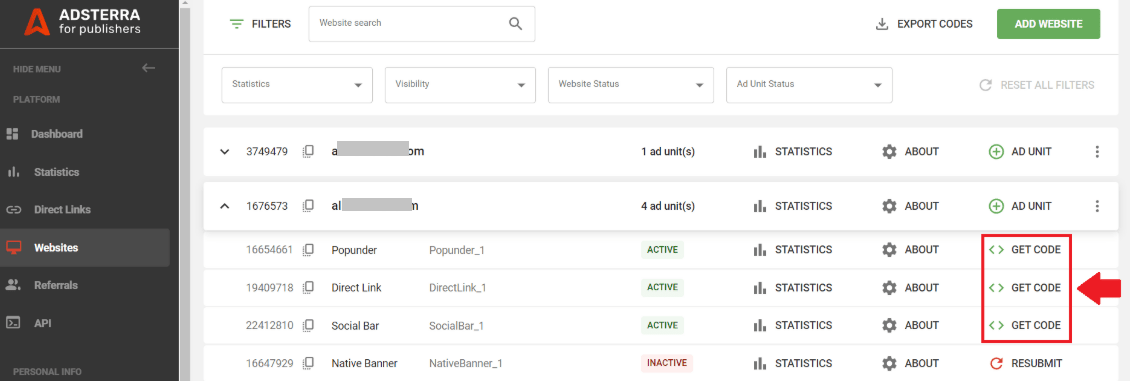Click RESET ALL FILTERS
The width and height of the screenshot is (1130, 382).
pos(1036,85)
